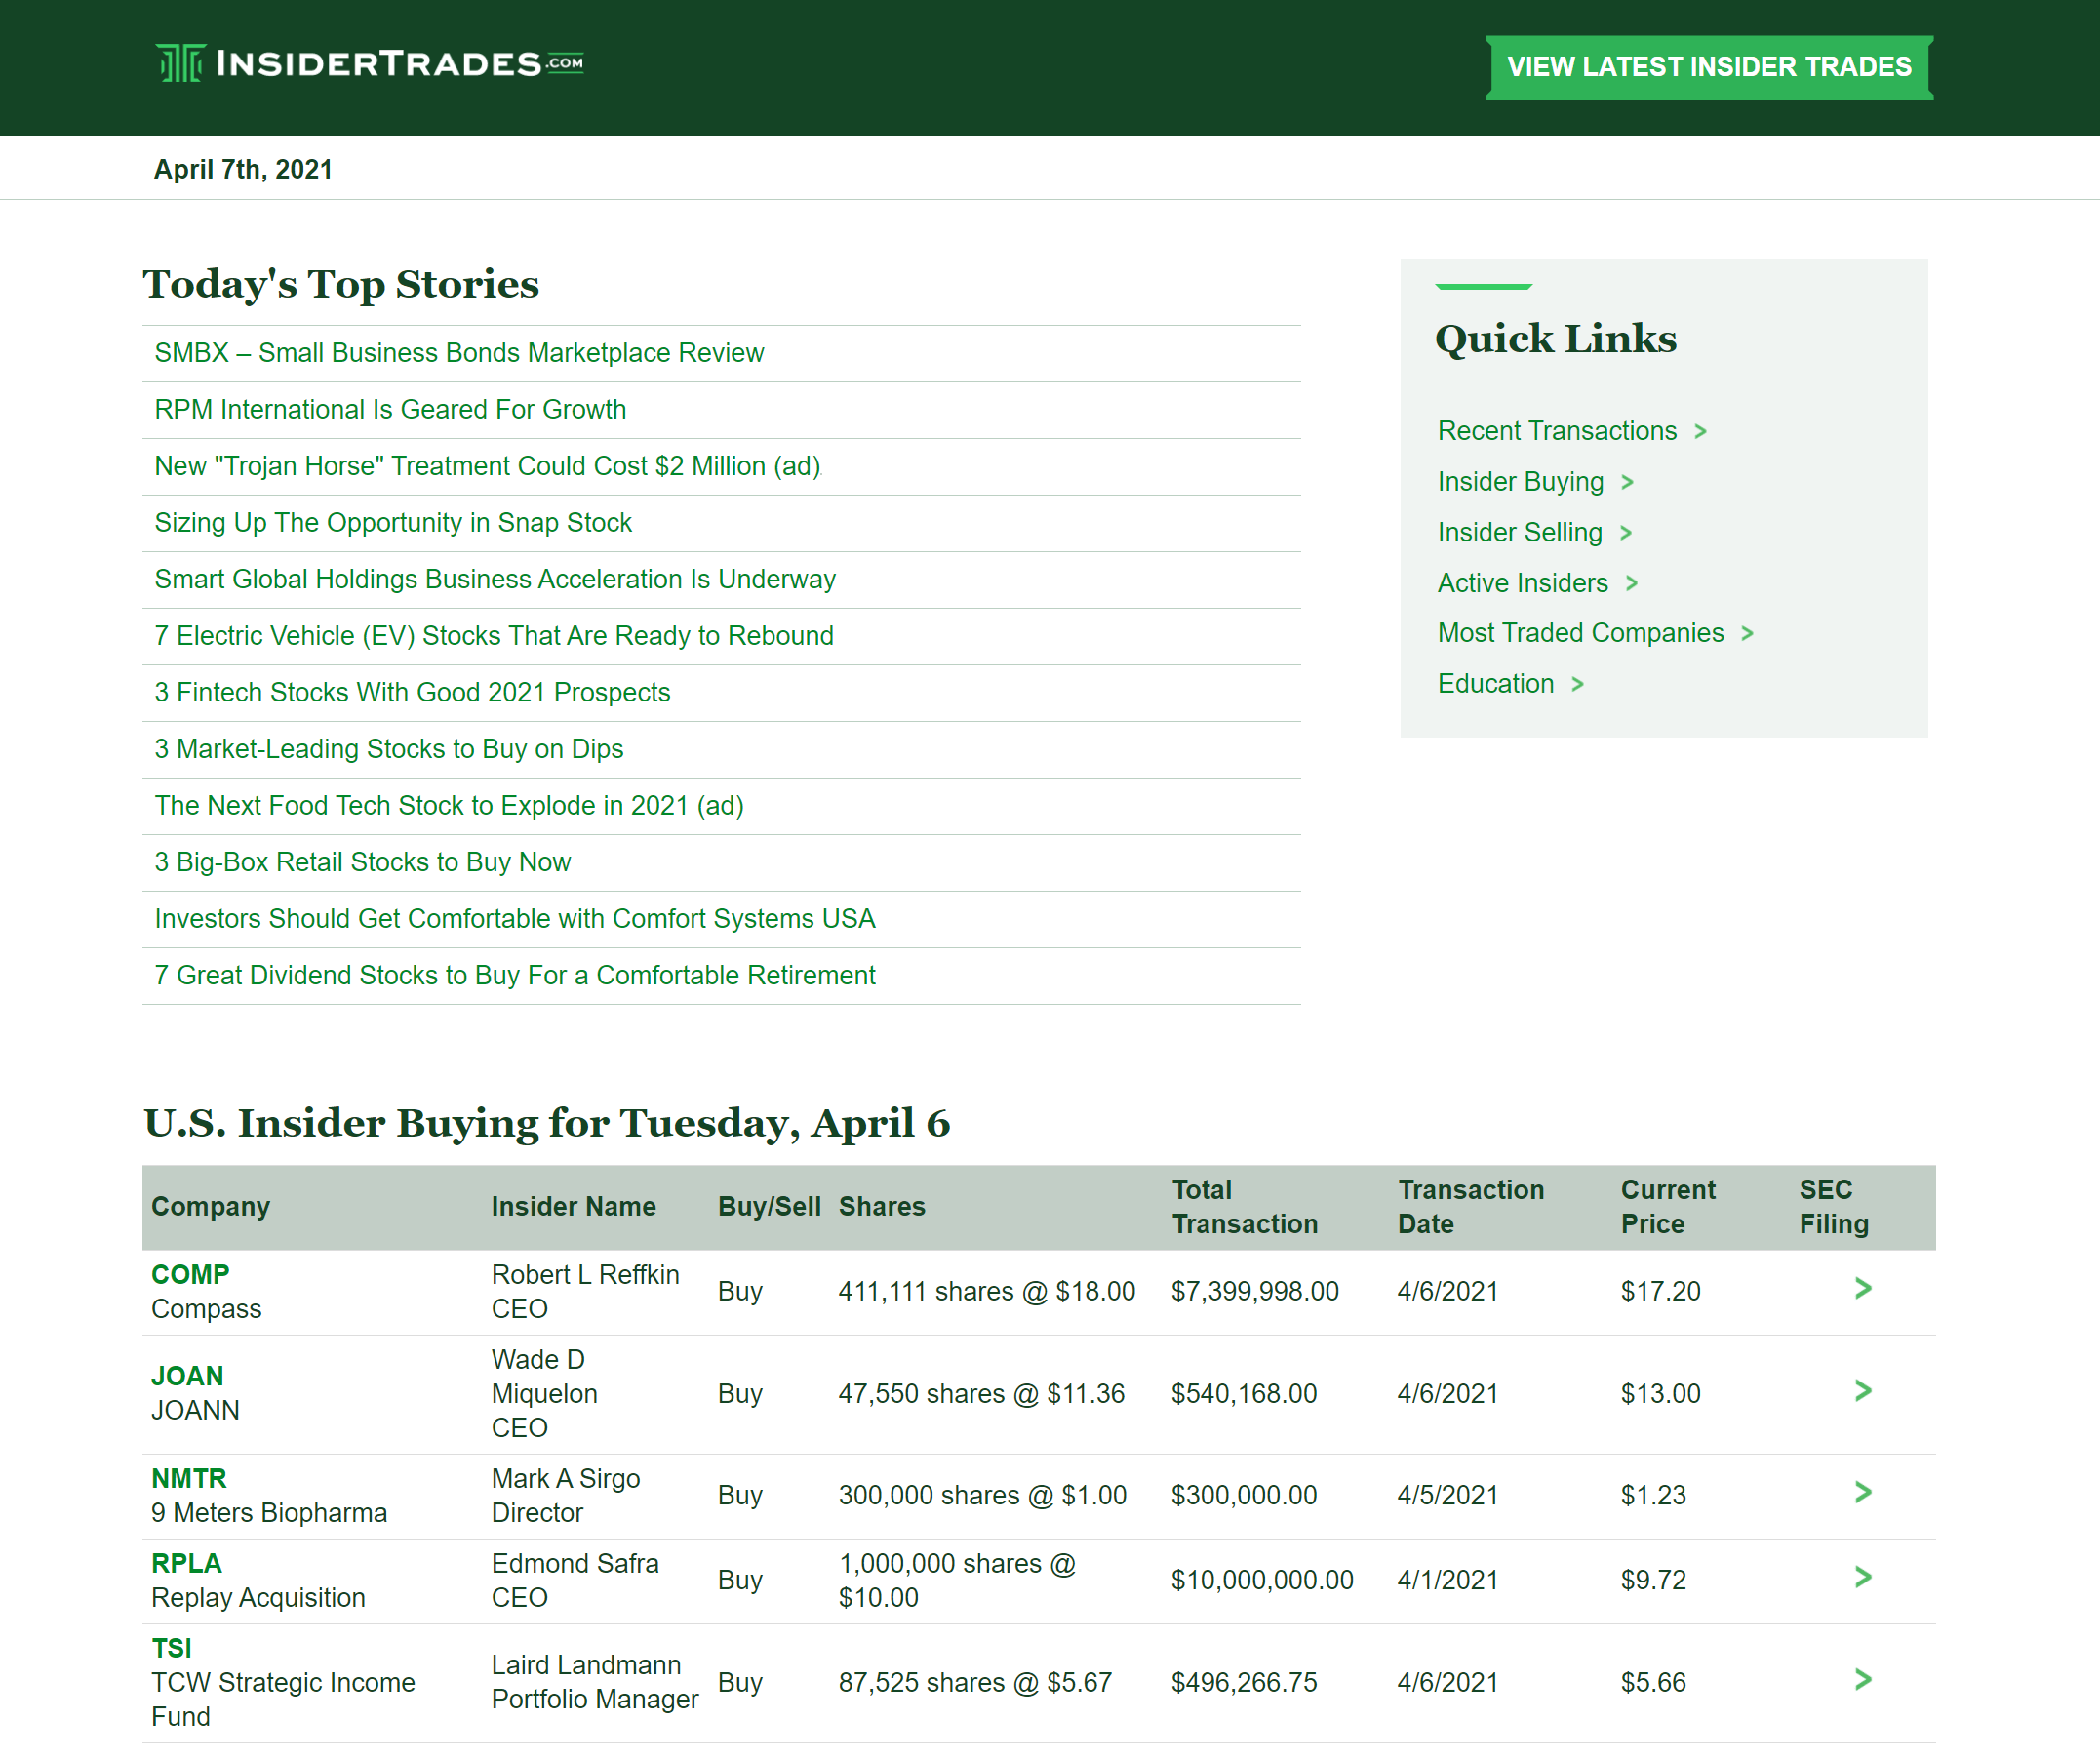Open Insider Selling quick link
2100x1762 pixels.
pyautogui.click(x=1519, y=533)
